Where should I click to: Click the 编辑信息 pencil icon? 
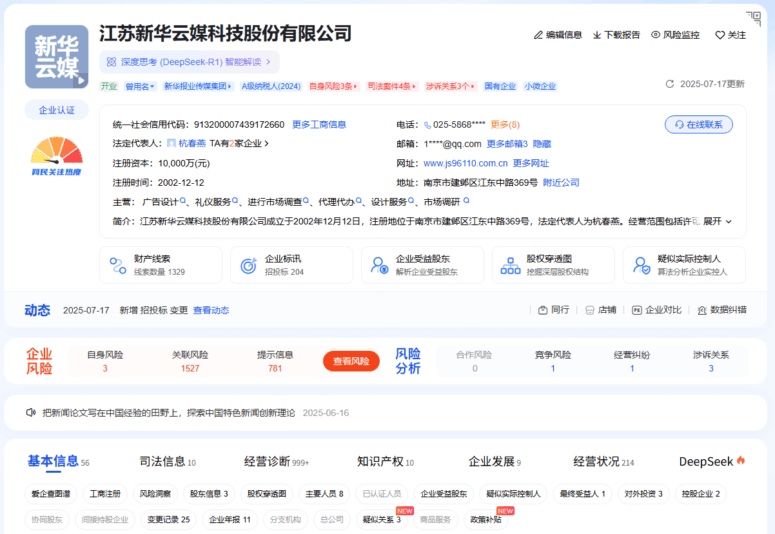(538, 35)
